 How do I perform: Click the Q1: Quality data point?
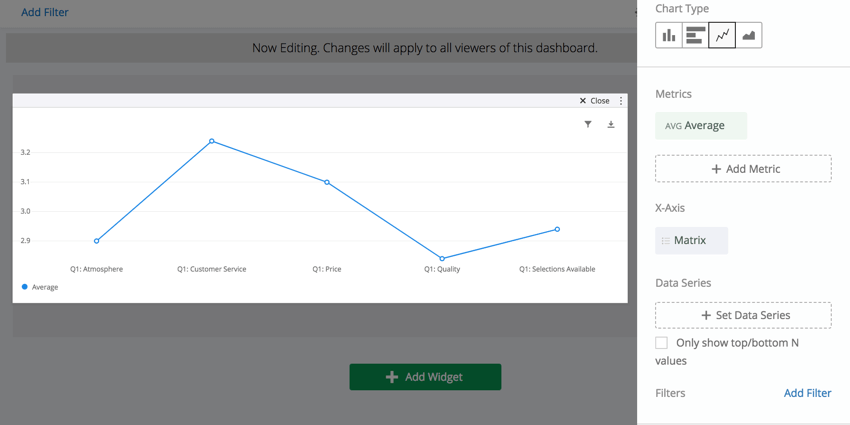(x=442, y=259)
